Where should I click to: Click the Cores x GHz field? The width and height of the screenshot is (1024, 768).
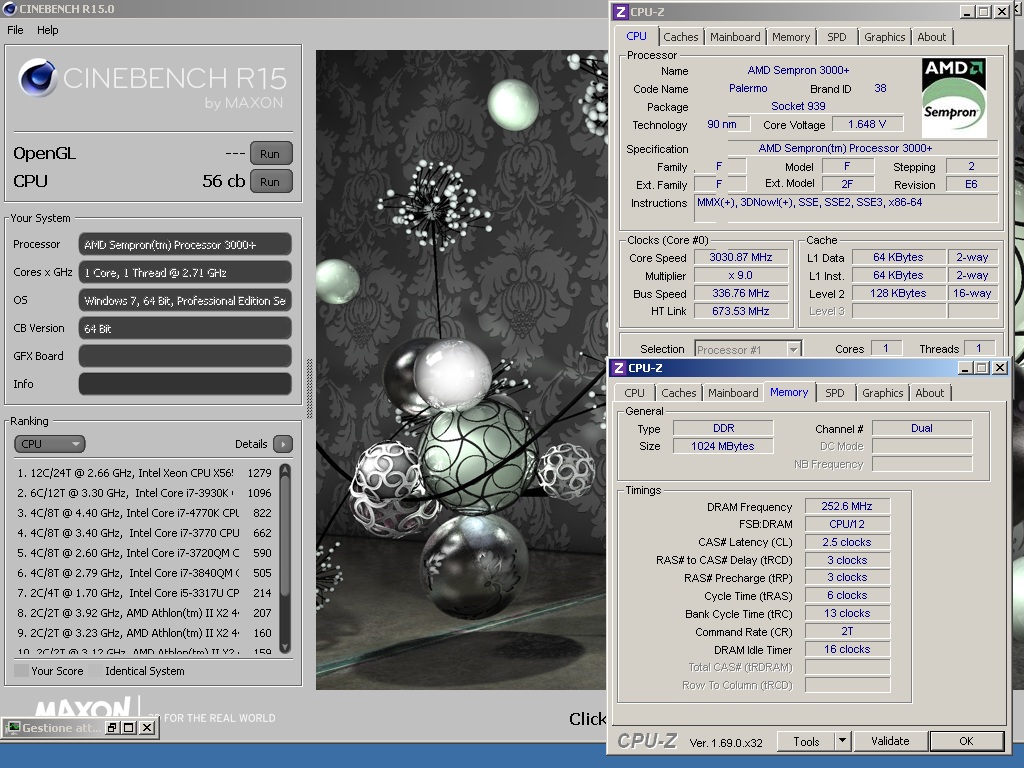(x=185, y=273)
